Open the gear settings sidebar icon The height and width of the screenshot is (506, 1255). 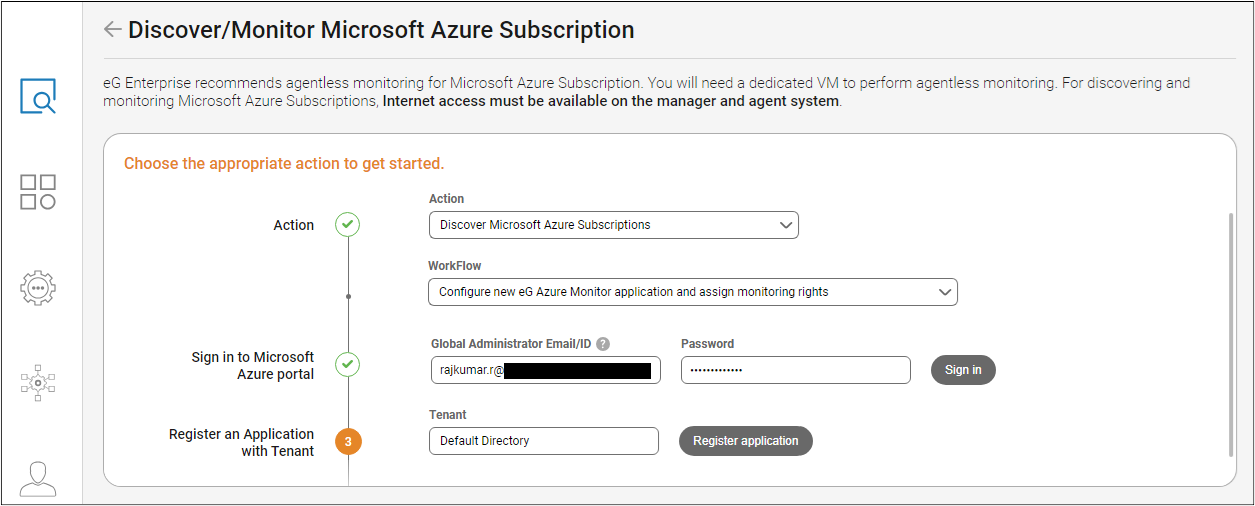tap(38, 287)
